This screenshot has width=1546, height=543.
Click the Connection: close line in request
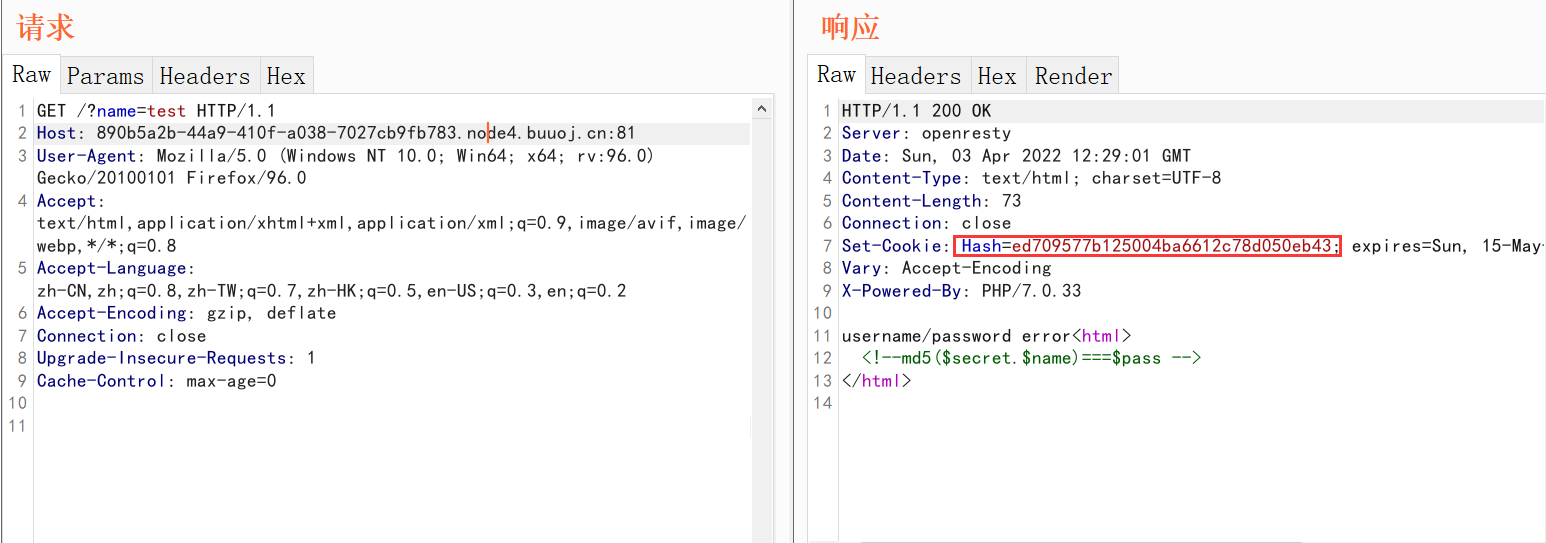coord(121,336)
